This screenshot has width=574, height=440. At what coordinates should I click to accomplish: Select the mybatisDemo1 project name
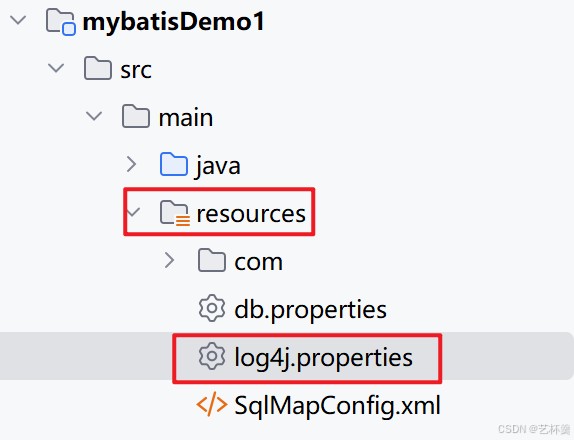point(174,22)
